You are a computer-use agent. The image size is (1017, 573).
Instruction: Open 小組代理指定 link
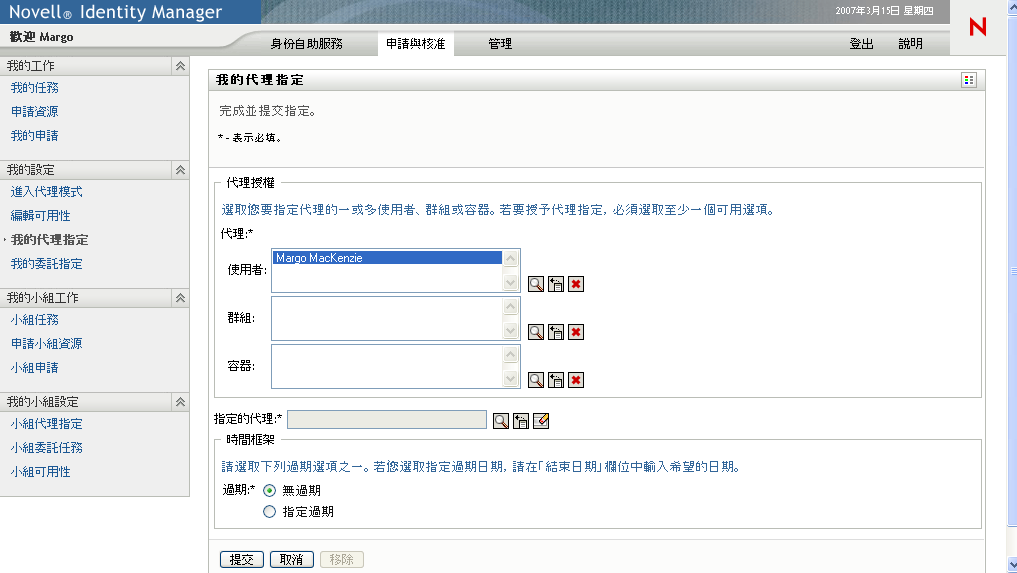[x=47, y=424]
